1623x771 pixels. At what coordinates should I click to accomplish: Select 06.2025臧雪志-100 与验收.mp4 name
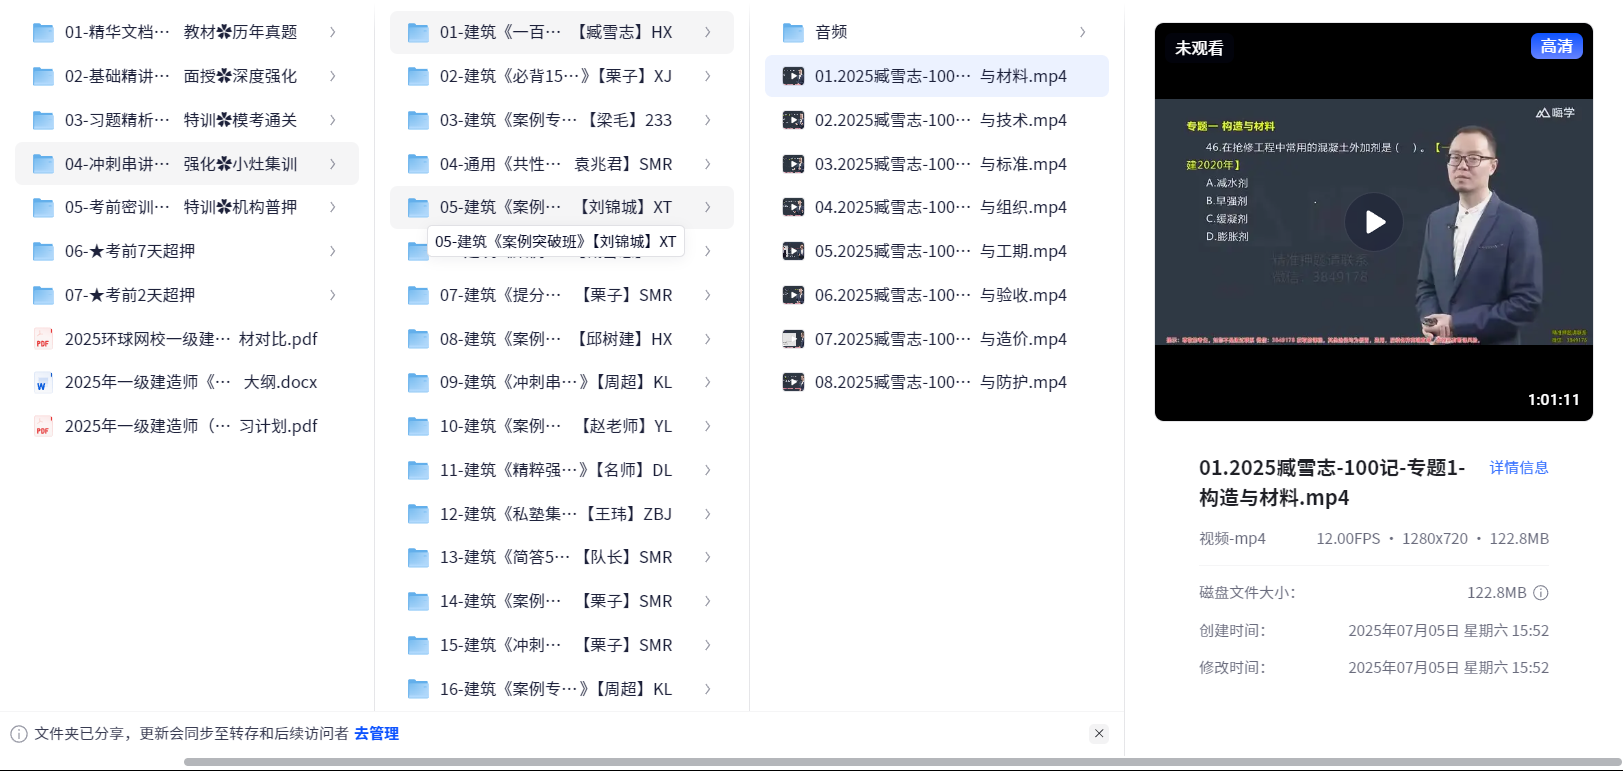click(941, 295)
